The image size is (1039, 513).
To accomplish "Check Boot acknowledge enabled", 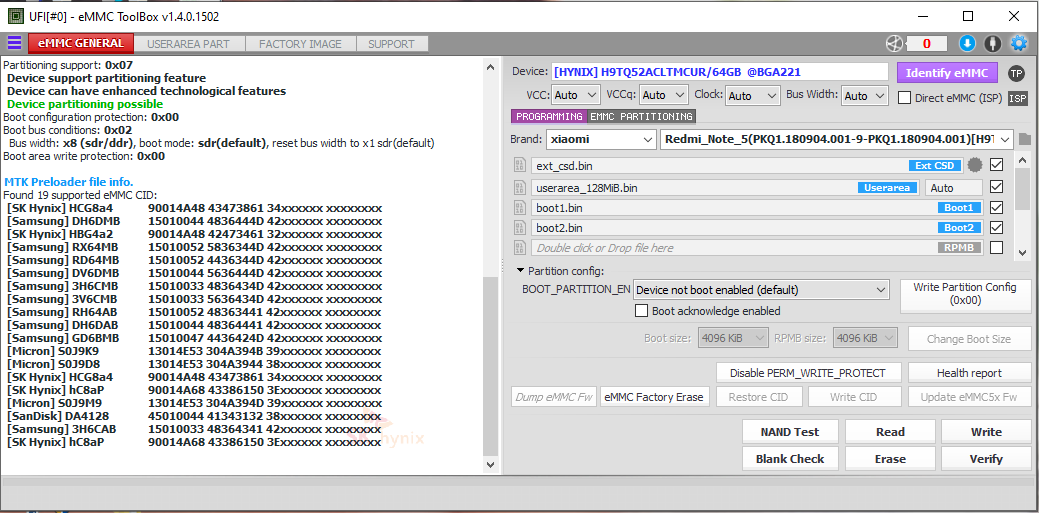I will pos(641,310).
